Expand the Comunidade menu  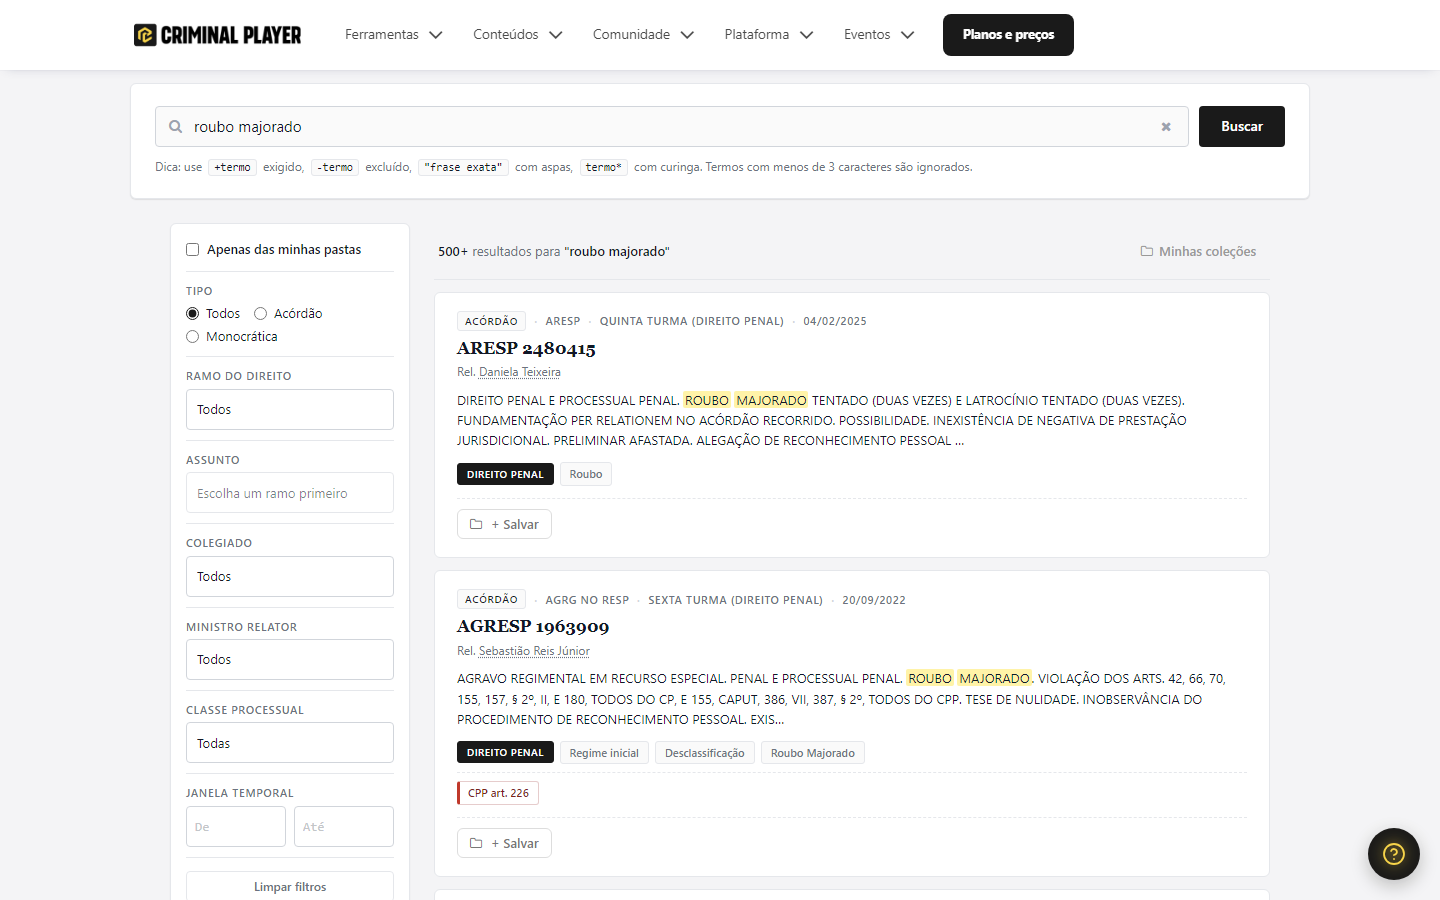(x=643, y=35)
